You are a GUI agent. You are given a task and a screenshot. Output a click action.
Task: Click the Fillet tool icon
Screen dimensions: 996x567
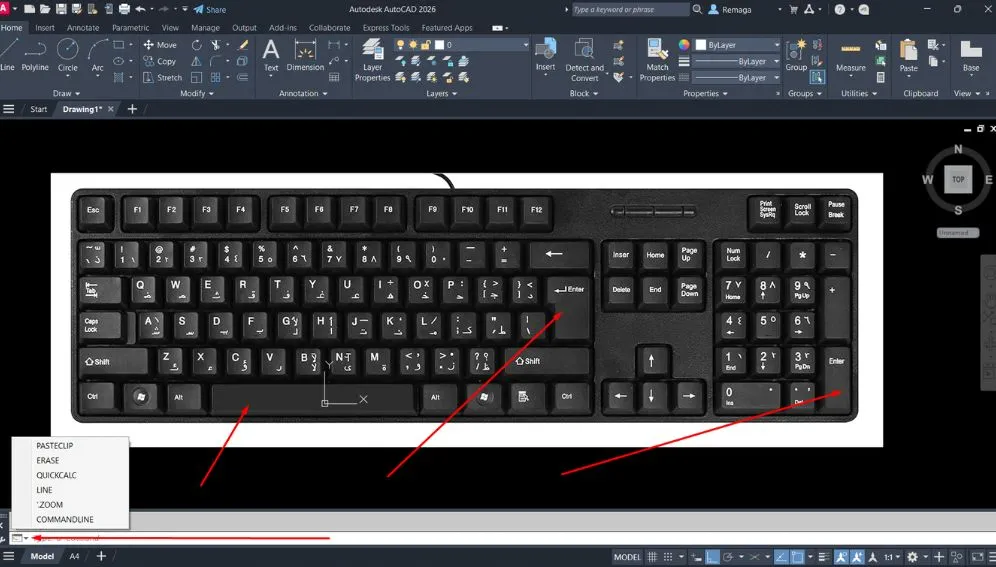pos(216,62)
